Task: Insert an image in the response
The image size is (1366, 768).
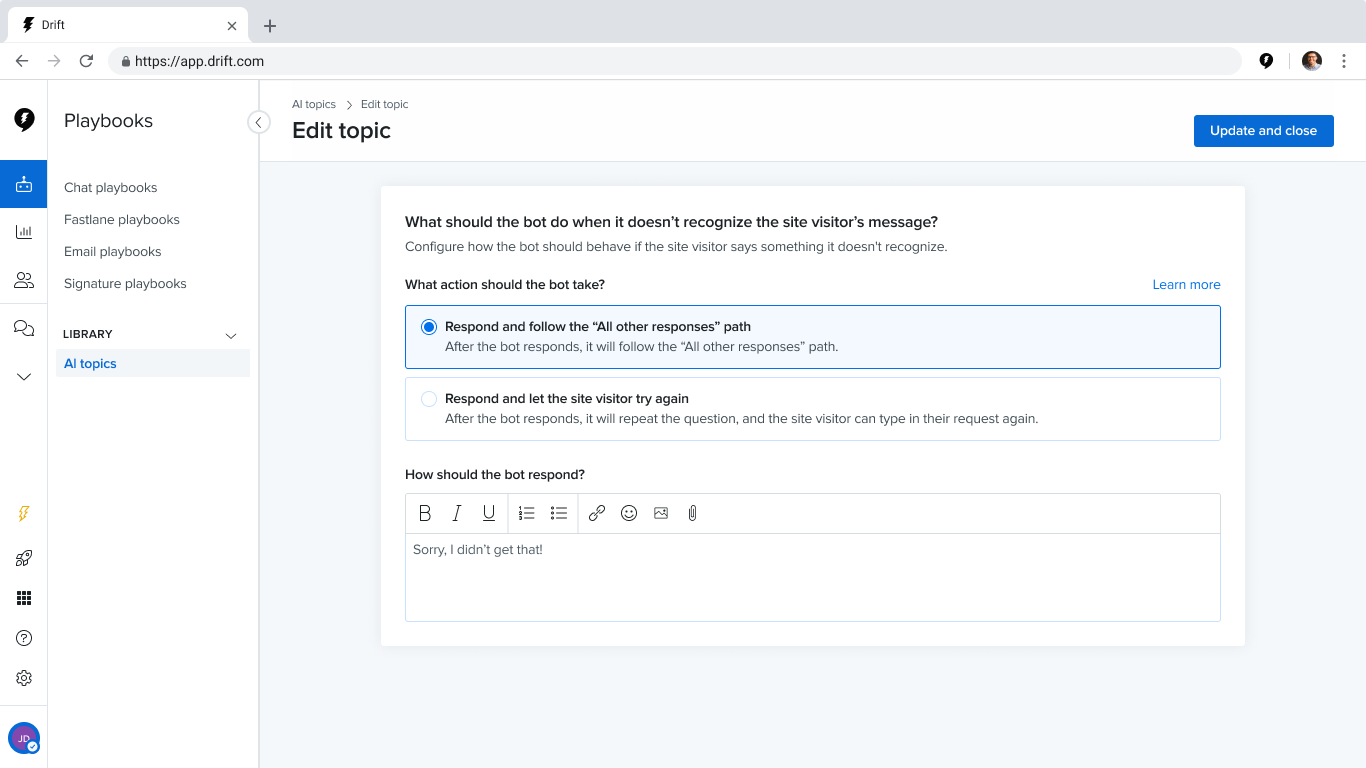Action: click(x=661, y=513)
